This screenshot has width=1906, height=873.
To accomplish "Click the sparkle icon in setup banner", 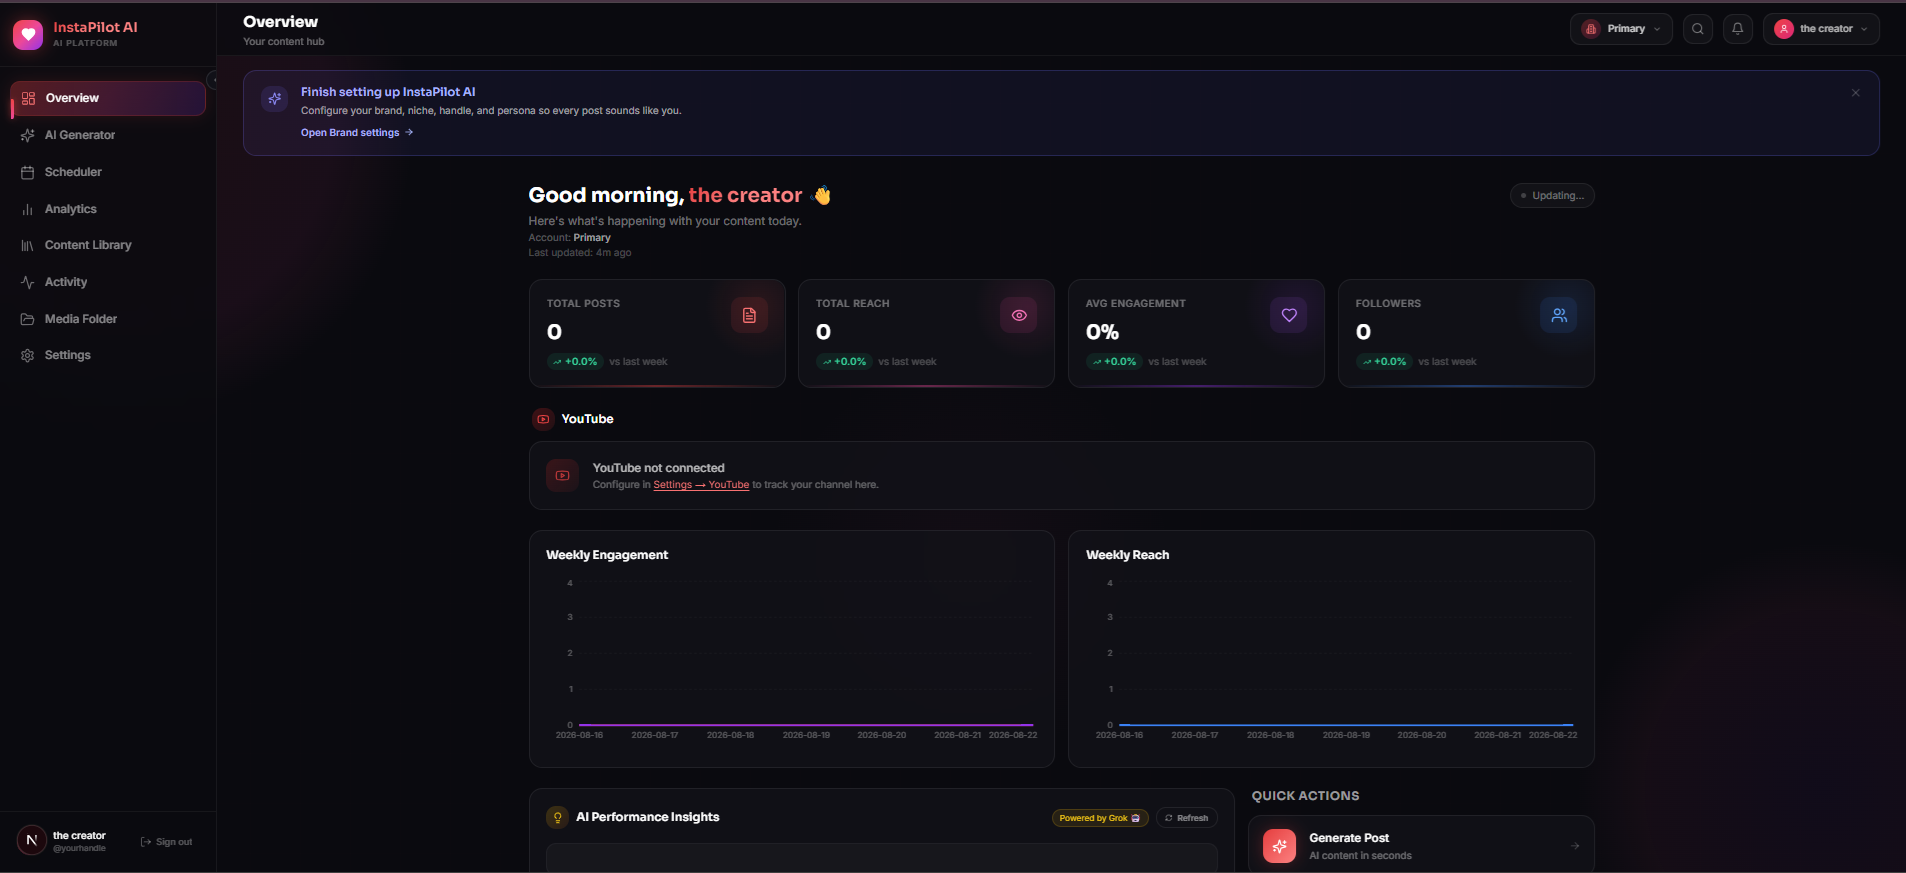I will 274,98.
